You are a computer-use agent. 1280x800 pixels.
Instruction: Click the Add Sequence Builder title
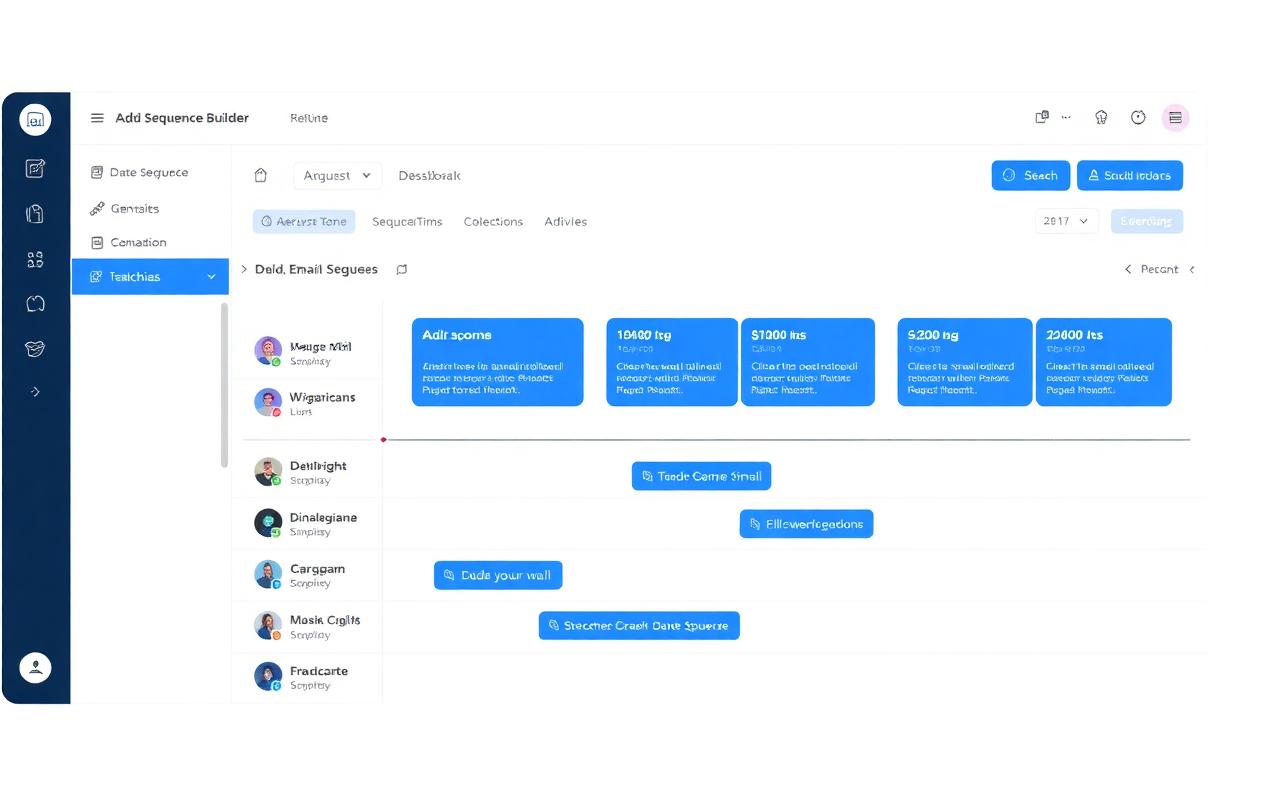(182, 118)
